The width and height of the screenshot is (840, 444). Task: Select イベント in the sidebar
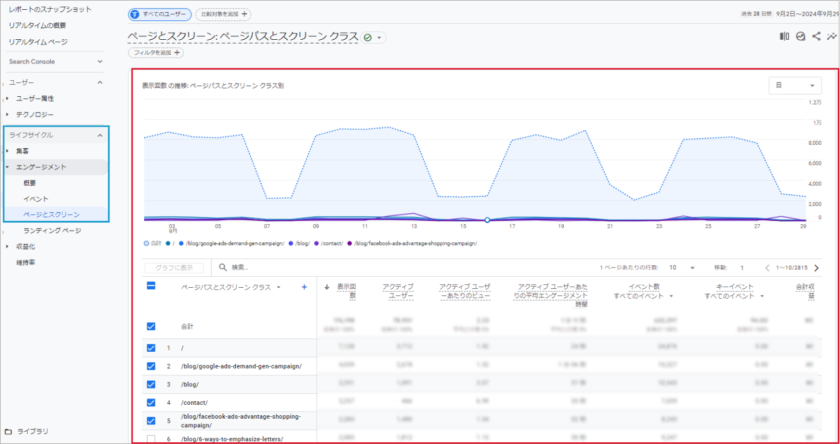(x=36, y=198)
